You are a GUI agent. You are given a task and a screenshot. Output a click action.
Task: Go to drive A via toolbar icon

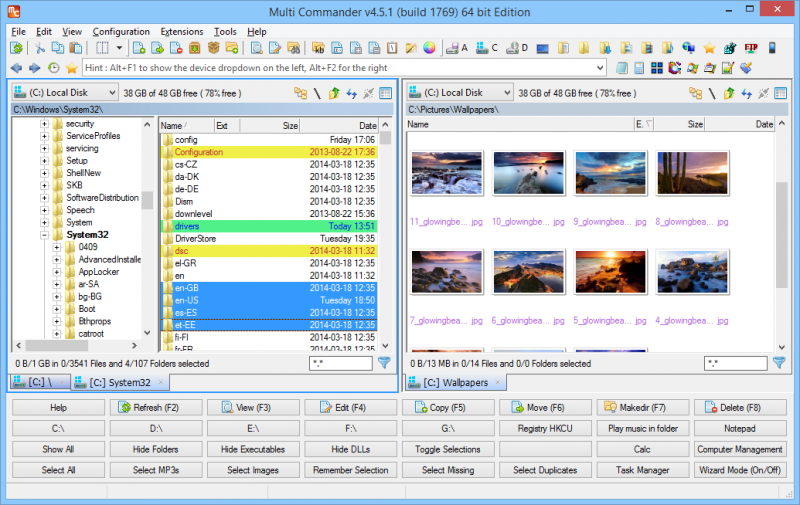(456, 48)
